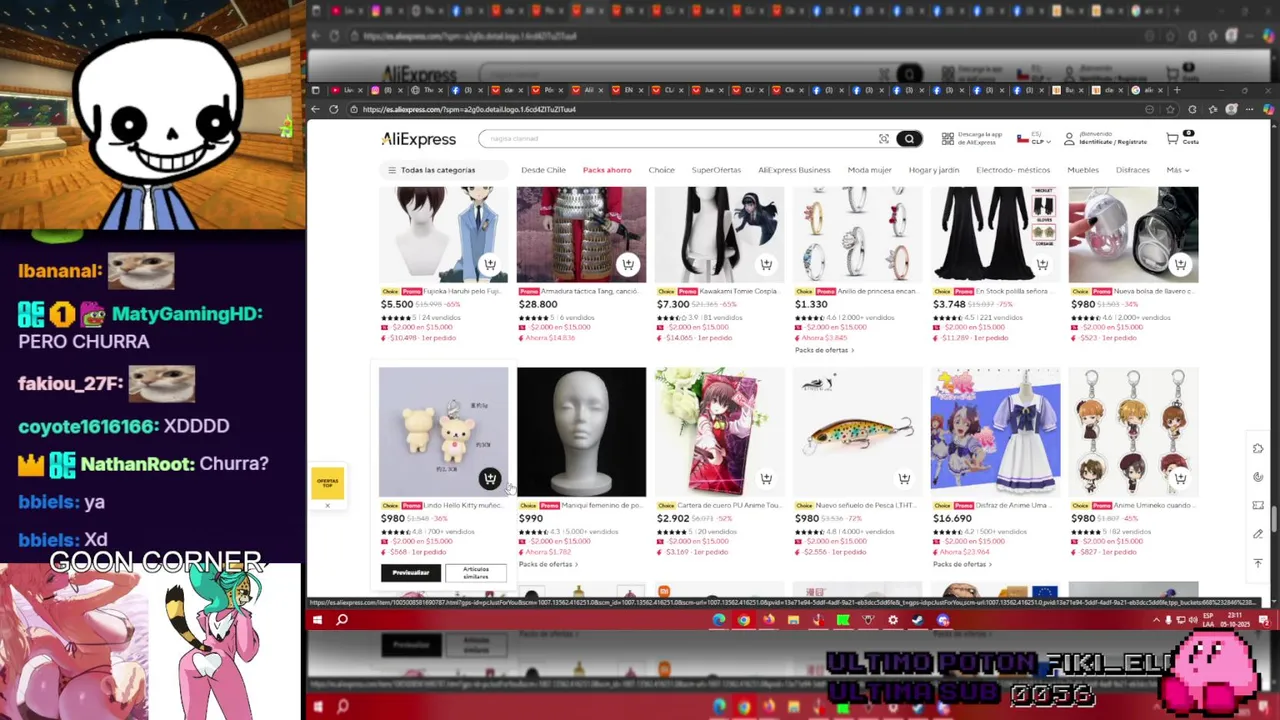Add Armadura táctica Tang to cart
Screen dimensions: 1280x720
[x=627, y=264]
